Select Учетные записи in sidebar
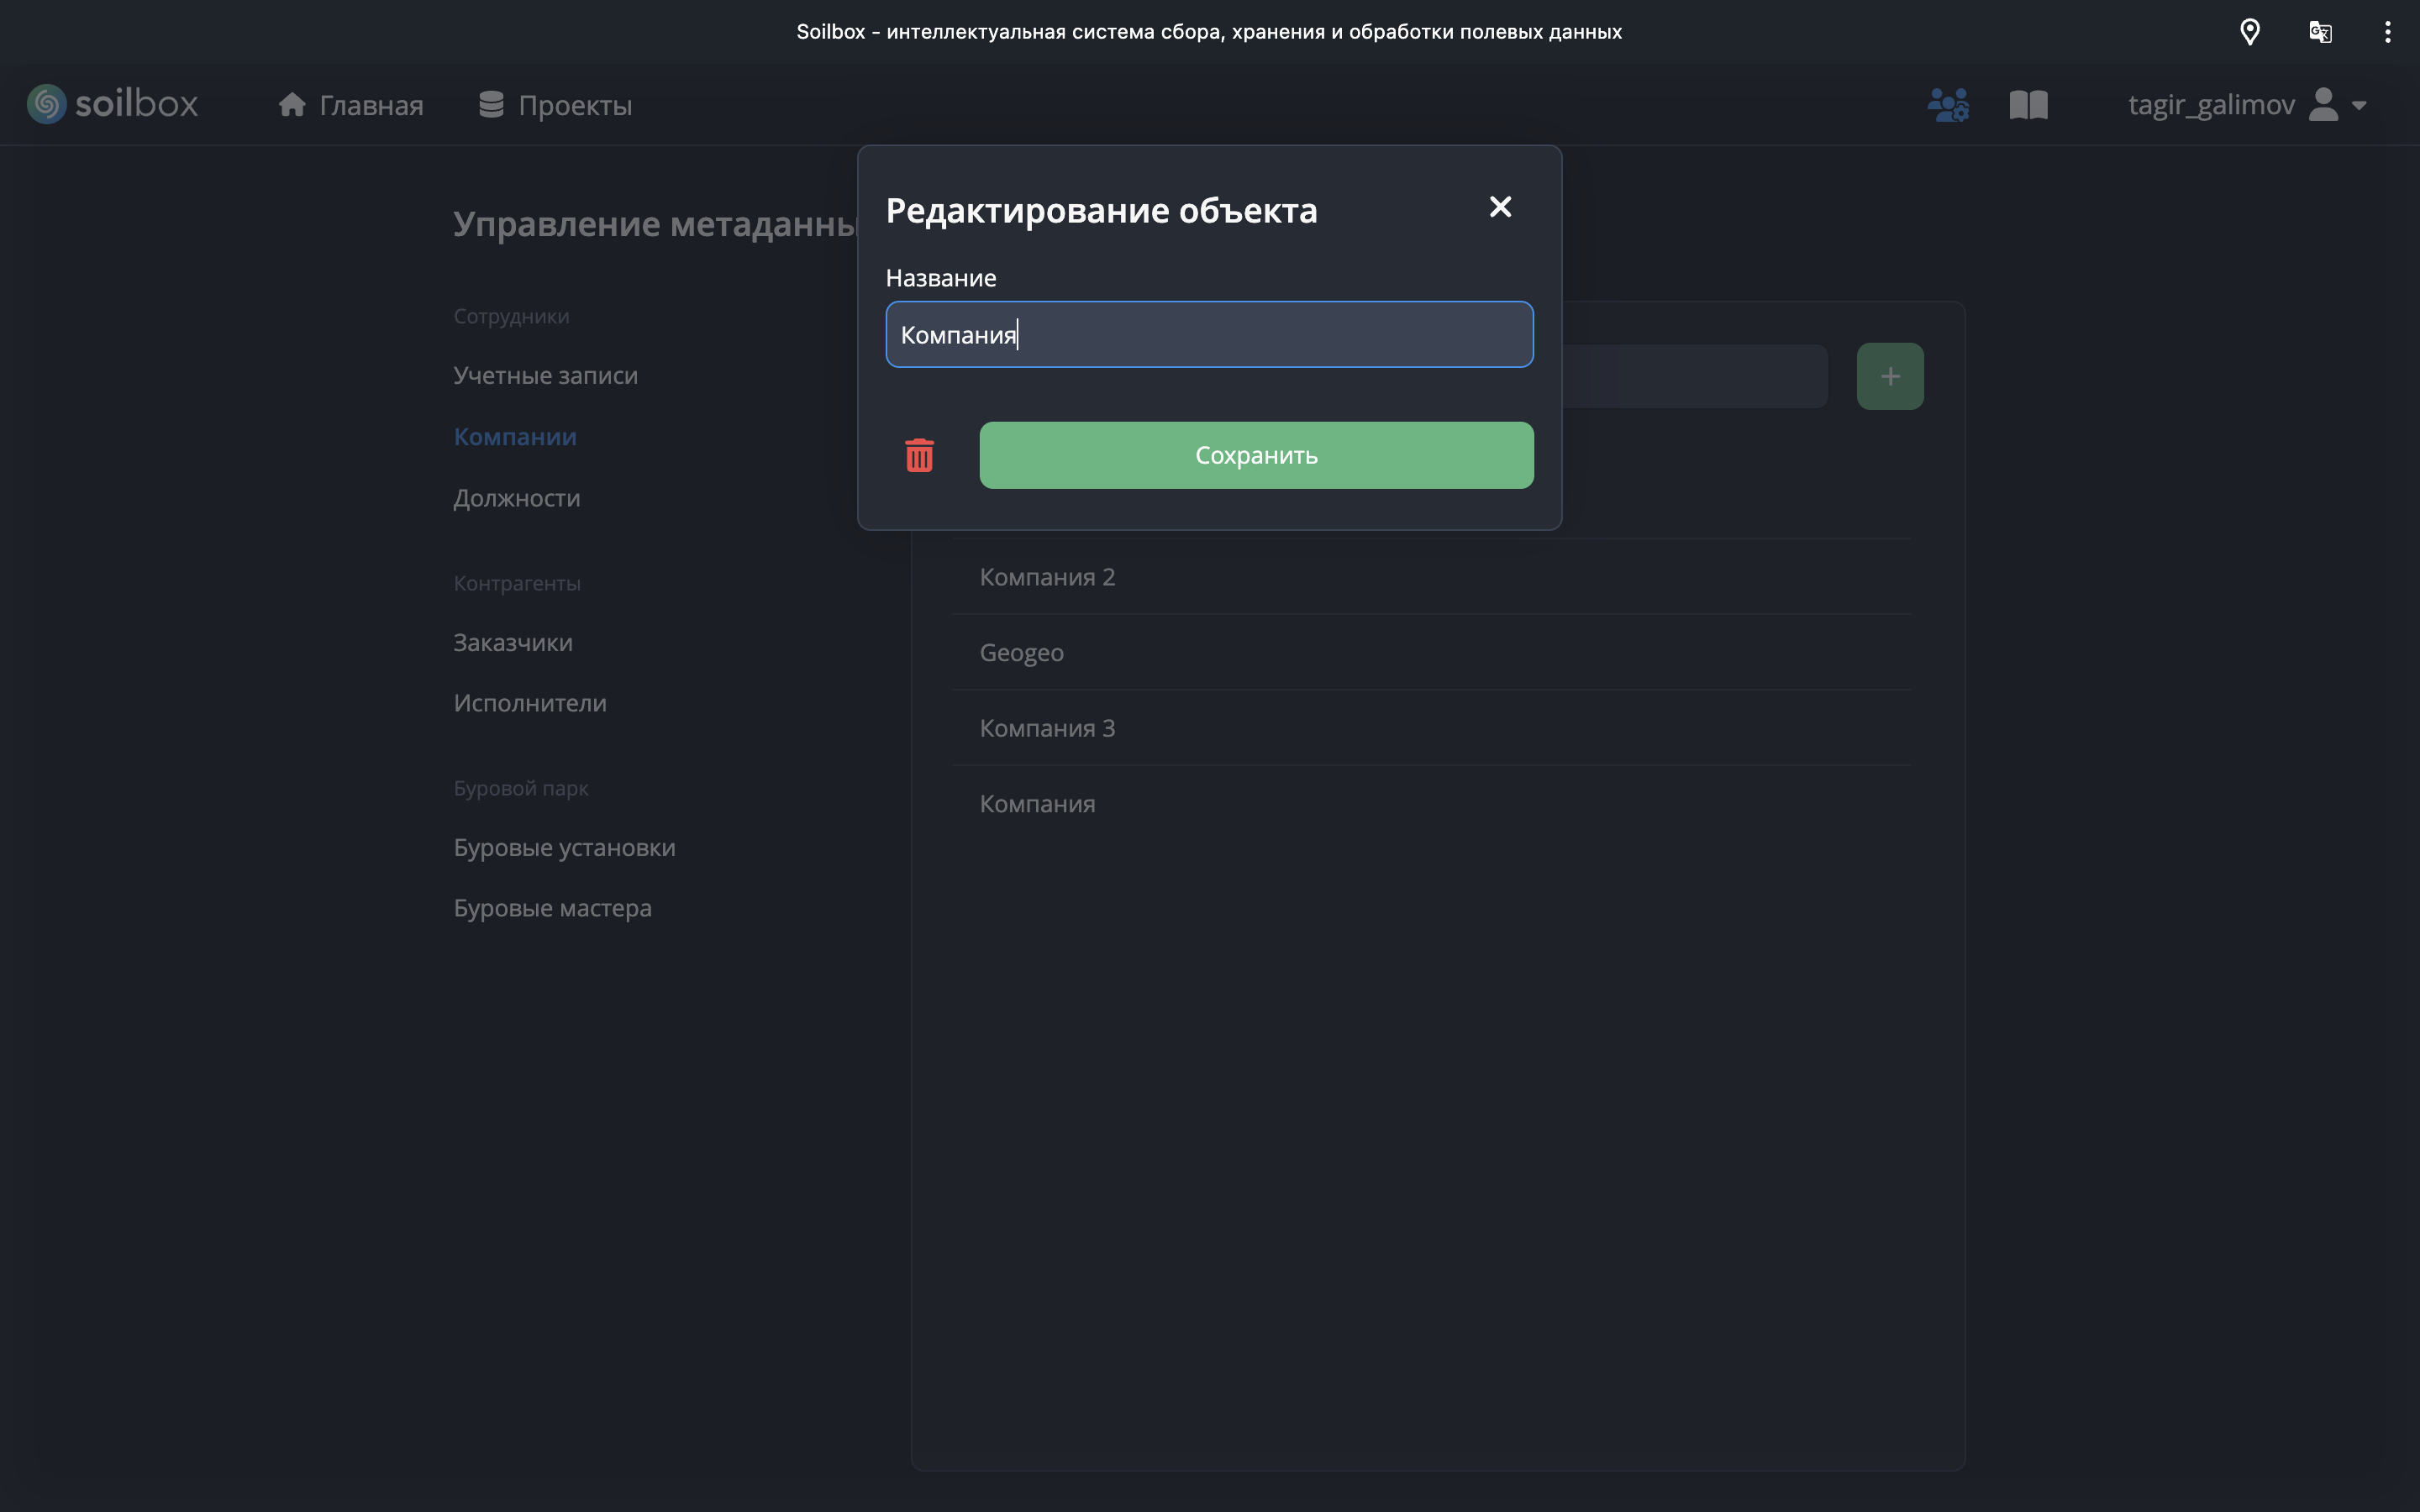2420x1512 pixels. (545, 375)
